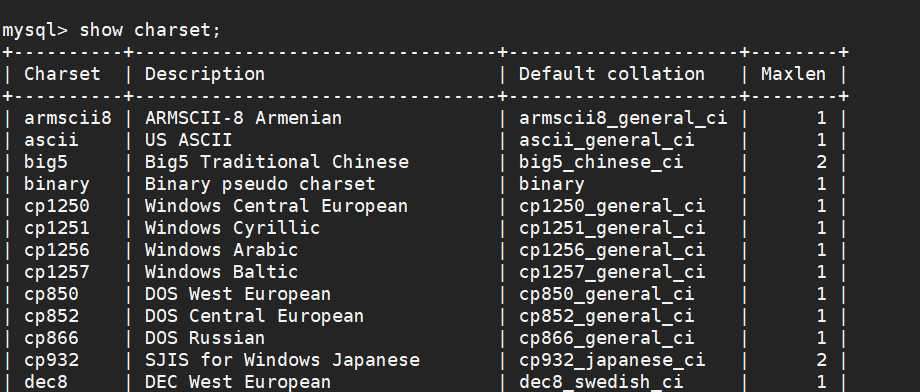Click Maxlen value in armscii8 row
The height and width of the screenshot is (392, 920).
point(821,118)
